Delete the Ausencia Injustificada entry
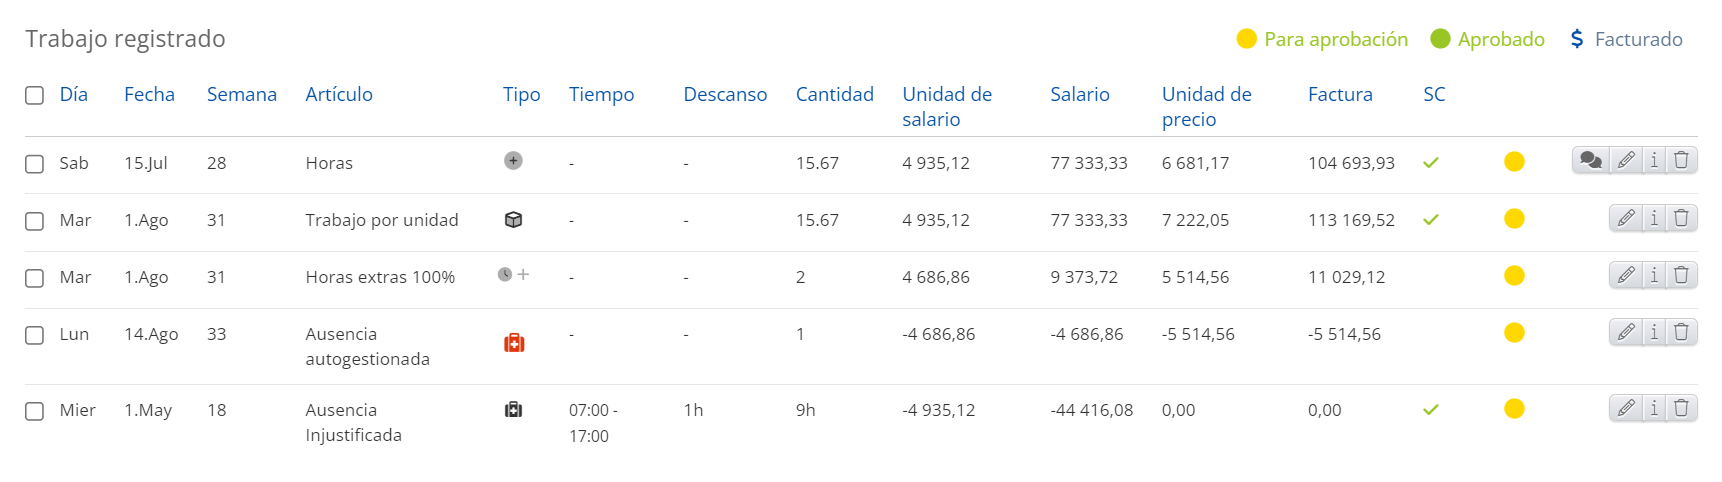 click(x=1682, y=408)
